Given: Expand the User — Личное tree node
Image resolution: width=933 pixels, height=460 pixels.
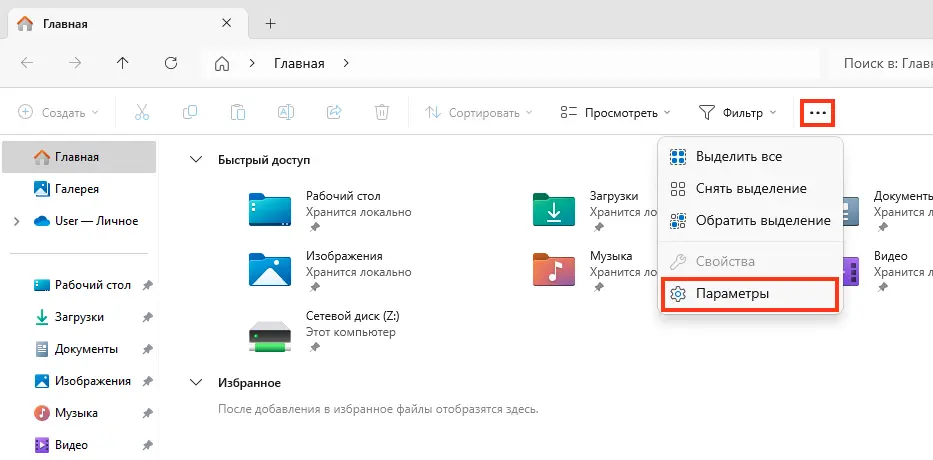Looking at the screenshot, I should click(16, 221).
